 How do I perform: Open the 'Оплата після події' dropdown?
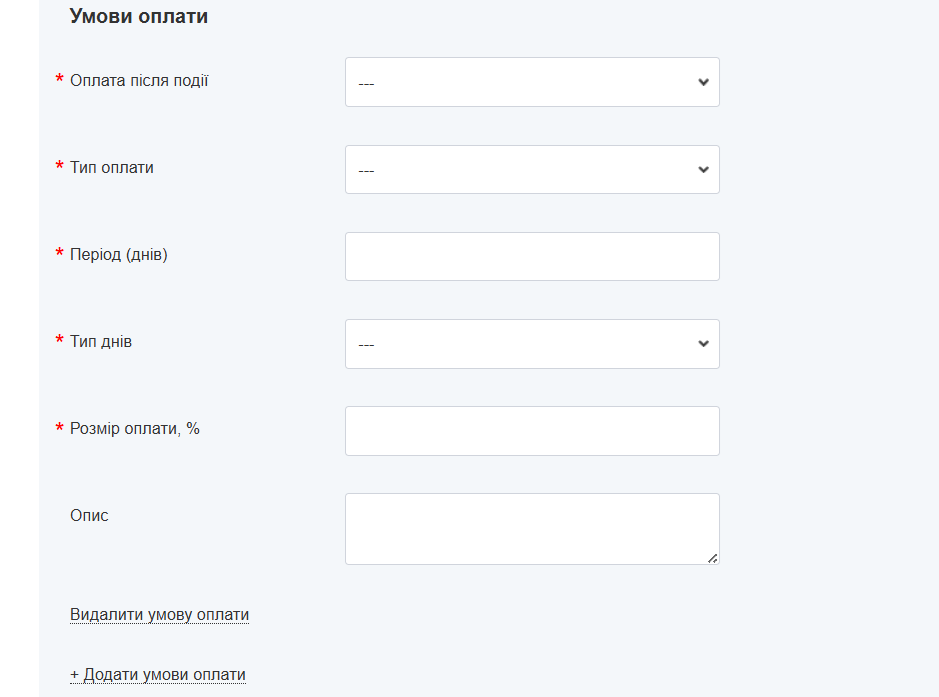pos(531,82)
